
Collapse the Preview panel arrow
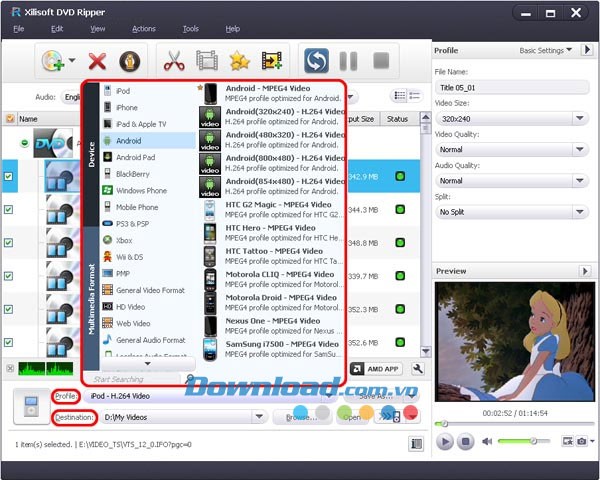pos(585,271)
